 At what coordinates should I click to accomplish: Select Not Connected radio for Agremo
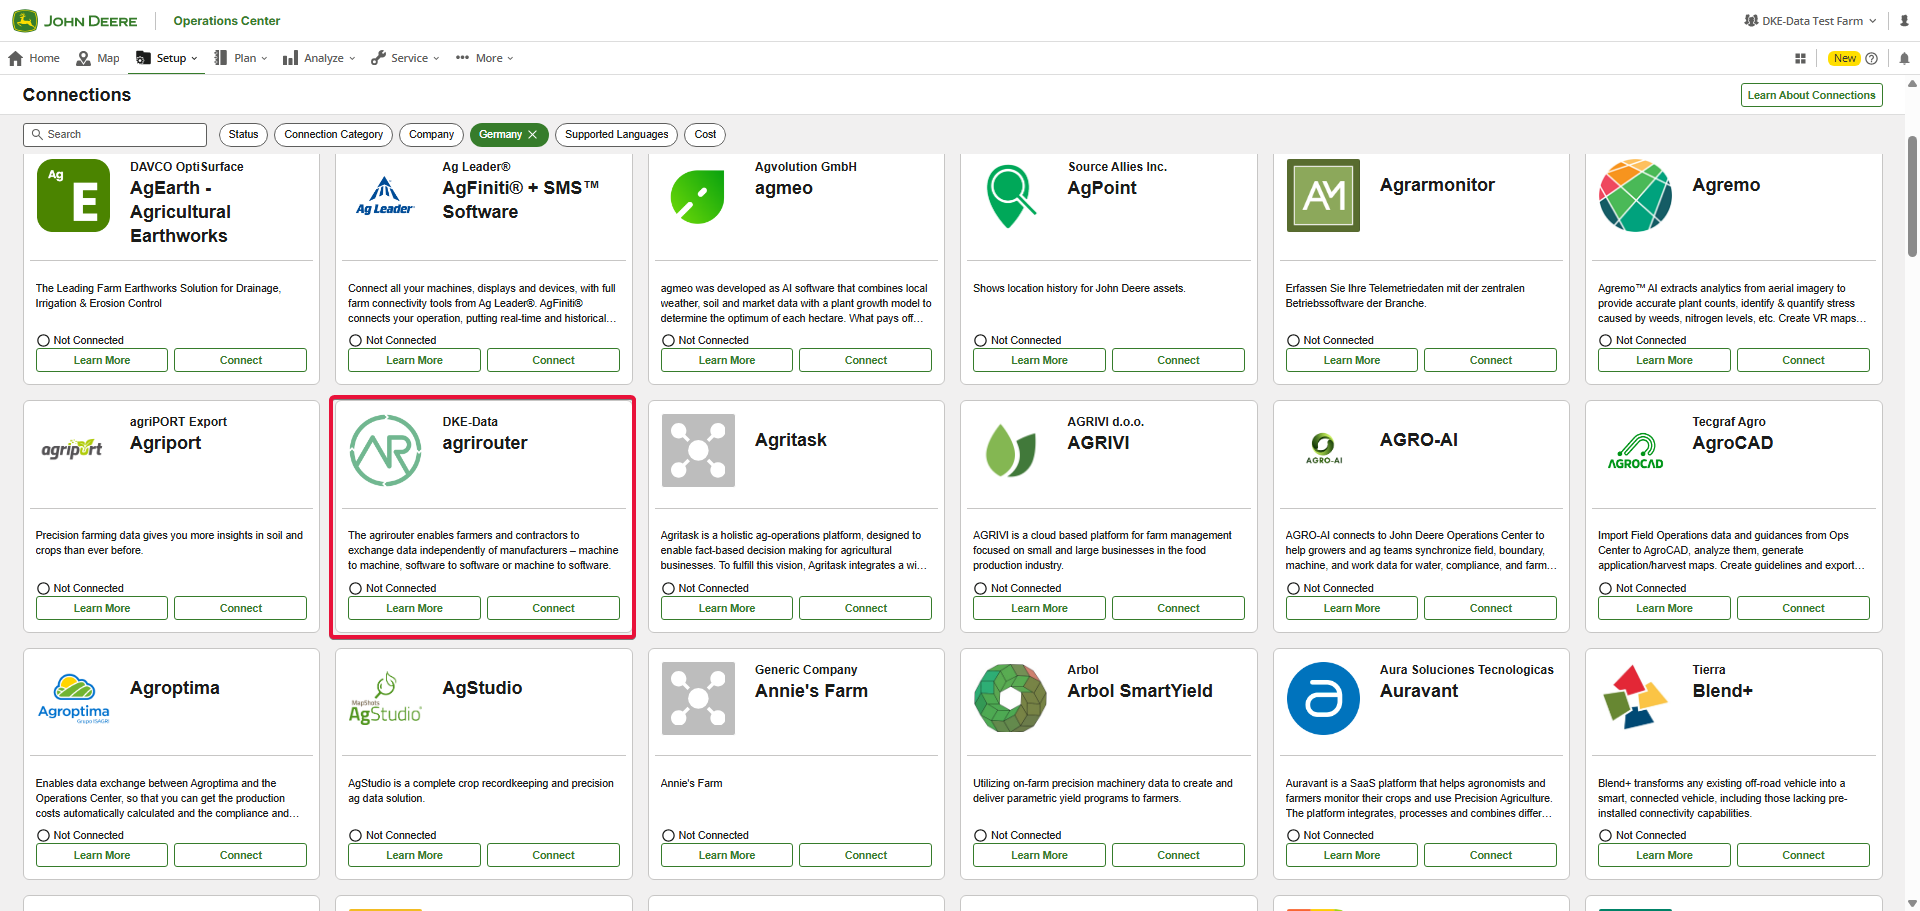coord(1605,341)
